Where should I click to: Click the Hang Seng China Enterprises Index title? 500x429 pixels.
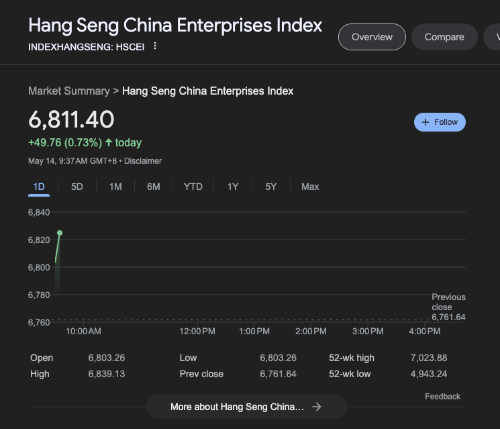(x=175, y=26)
